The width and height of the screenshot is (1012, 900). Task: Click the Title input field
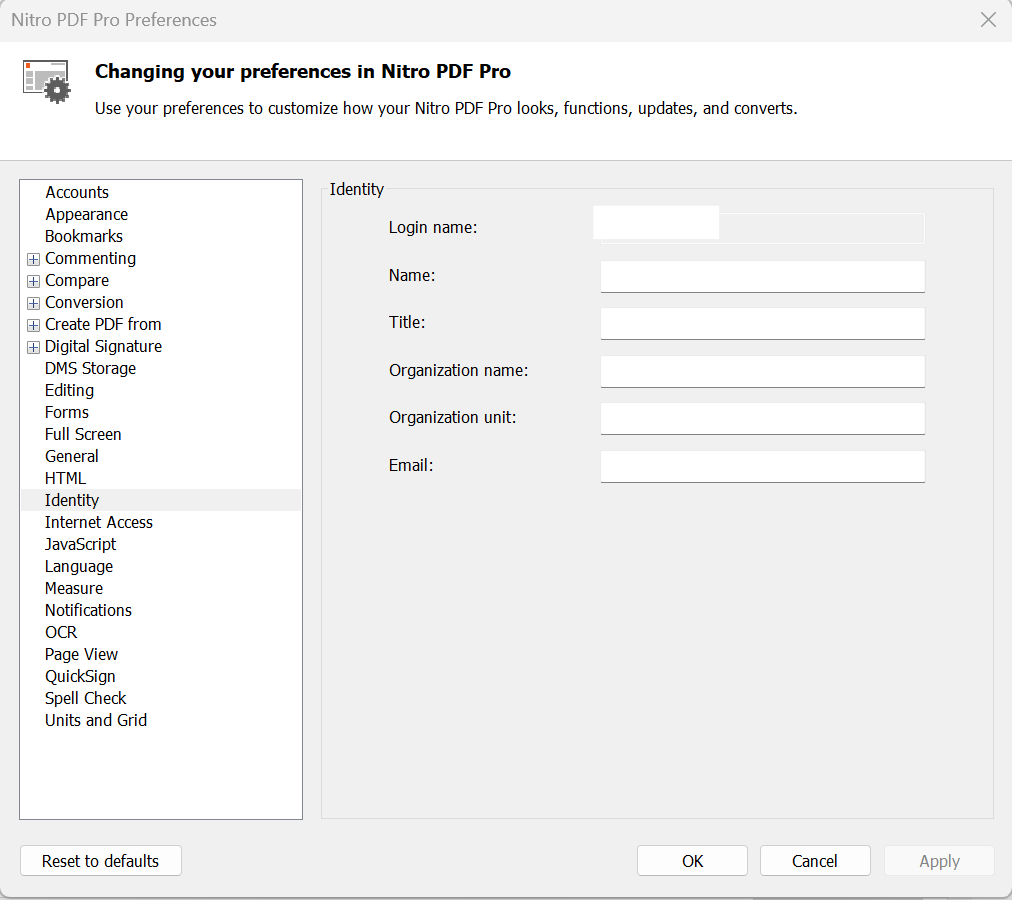click(762, 323)
